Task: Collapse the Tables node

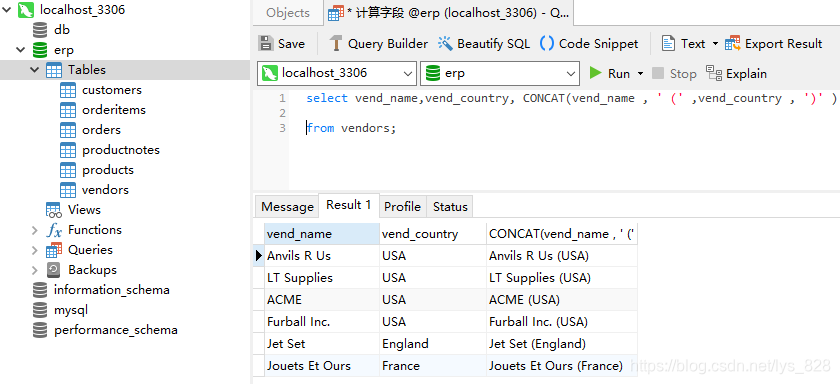Action: (35, 70)
